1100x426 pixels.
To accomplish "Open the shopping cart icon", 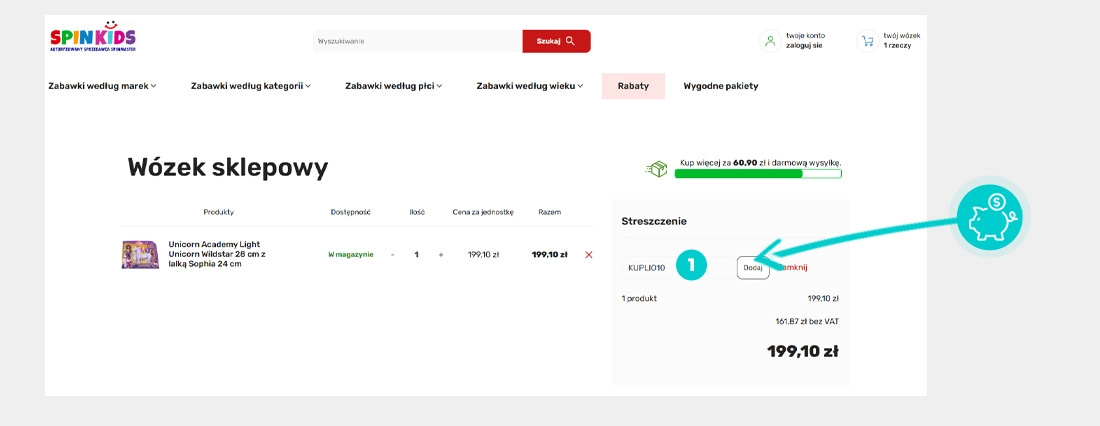I will pyautogui.click(x=867, y=41).
